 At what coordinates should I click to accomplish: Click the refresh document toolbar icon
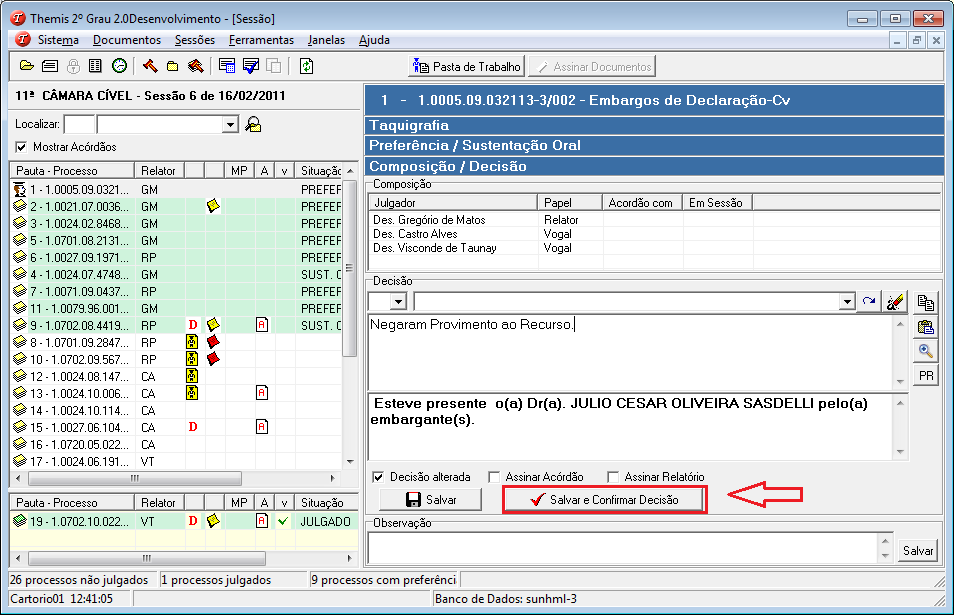point(306,66)
